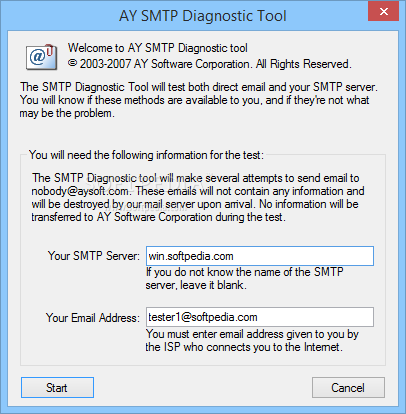Screen dimensions: 406x414
Task: Click the hint 'If you do not know the name'
Action: (x=244, y=279)
